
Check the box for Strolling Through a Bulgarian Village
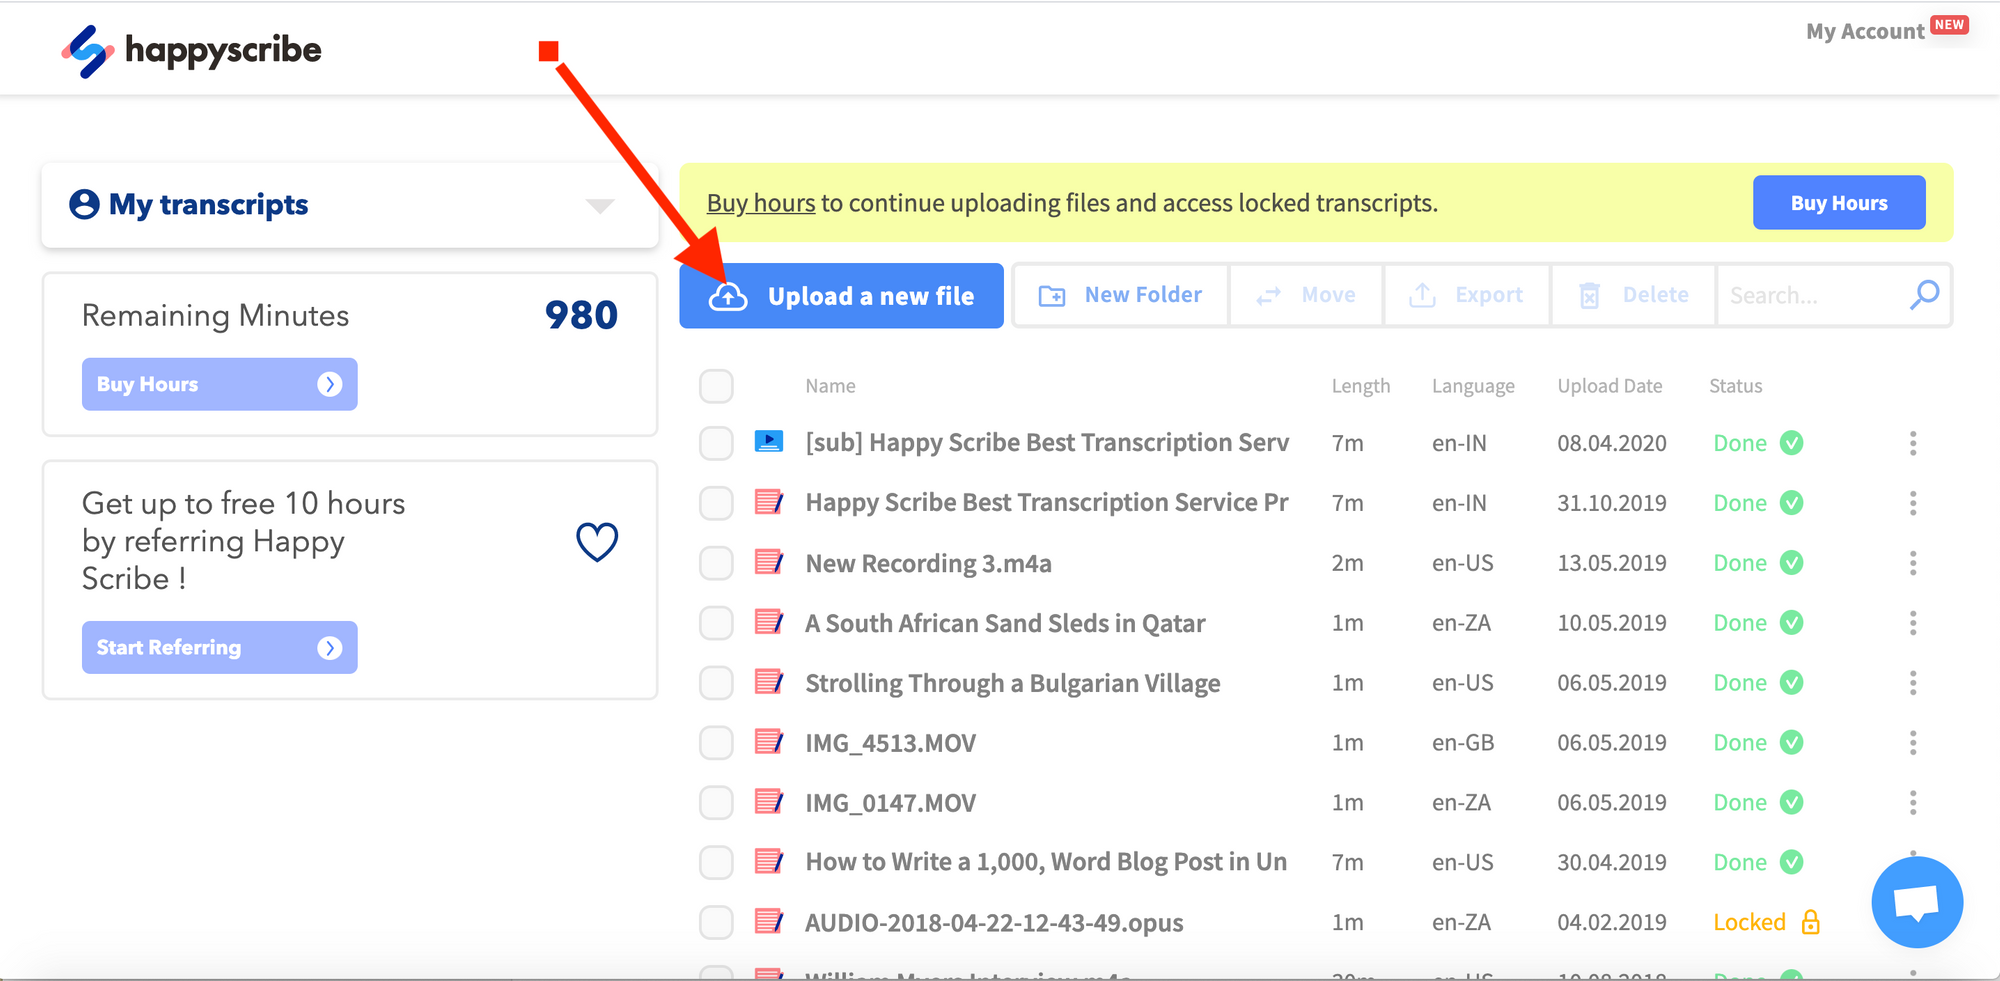716,683
